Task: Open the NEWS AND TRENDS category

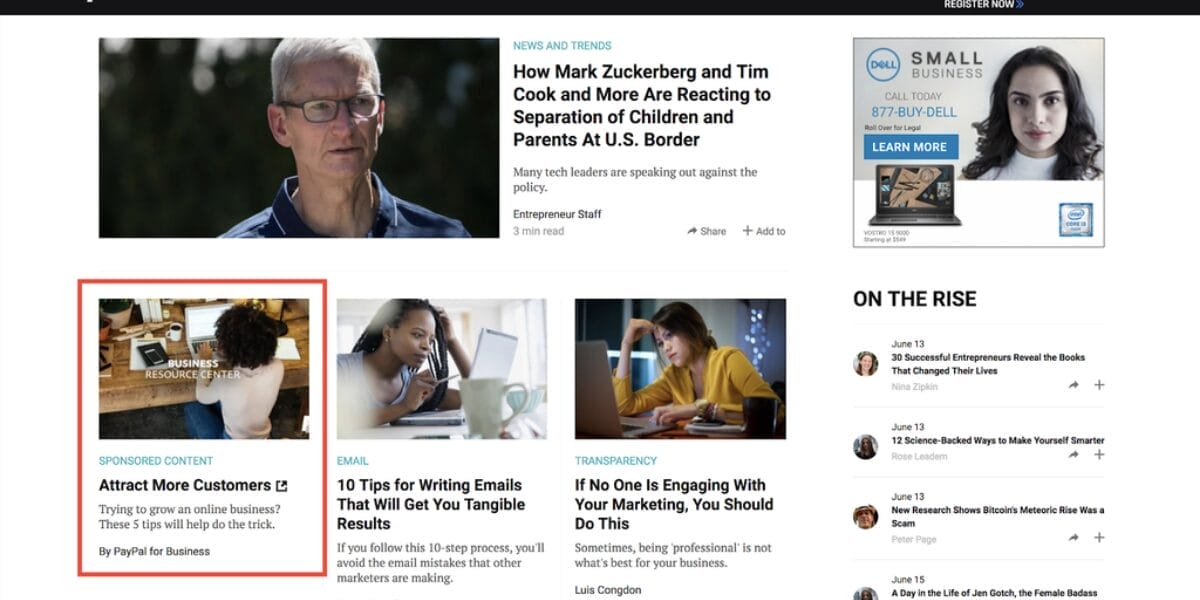Action: (x=561, y=45)
